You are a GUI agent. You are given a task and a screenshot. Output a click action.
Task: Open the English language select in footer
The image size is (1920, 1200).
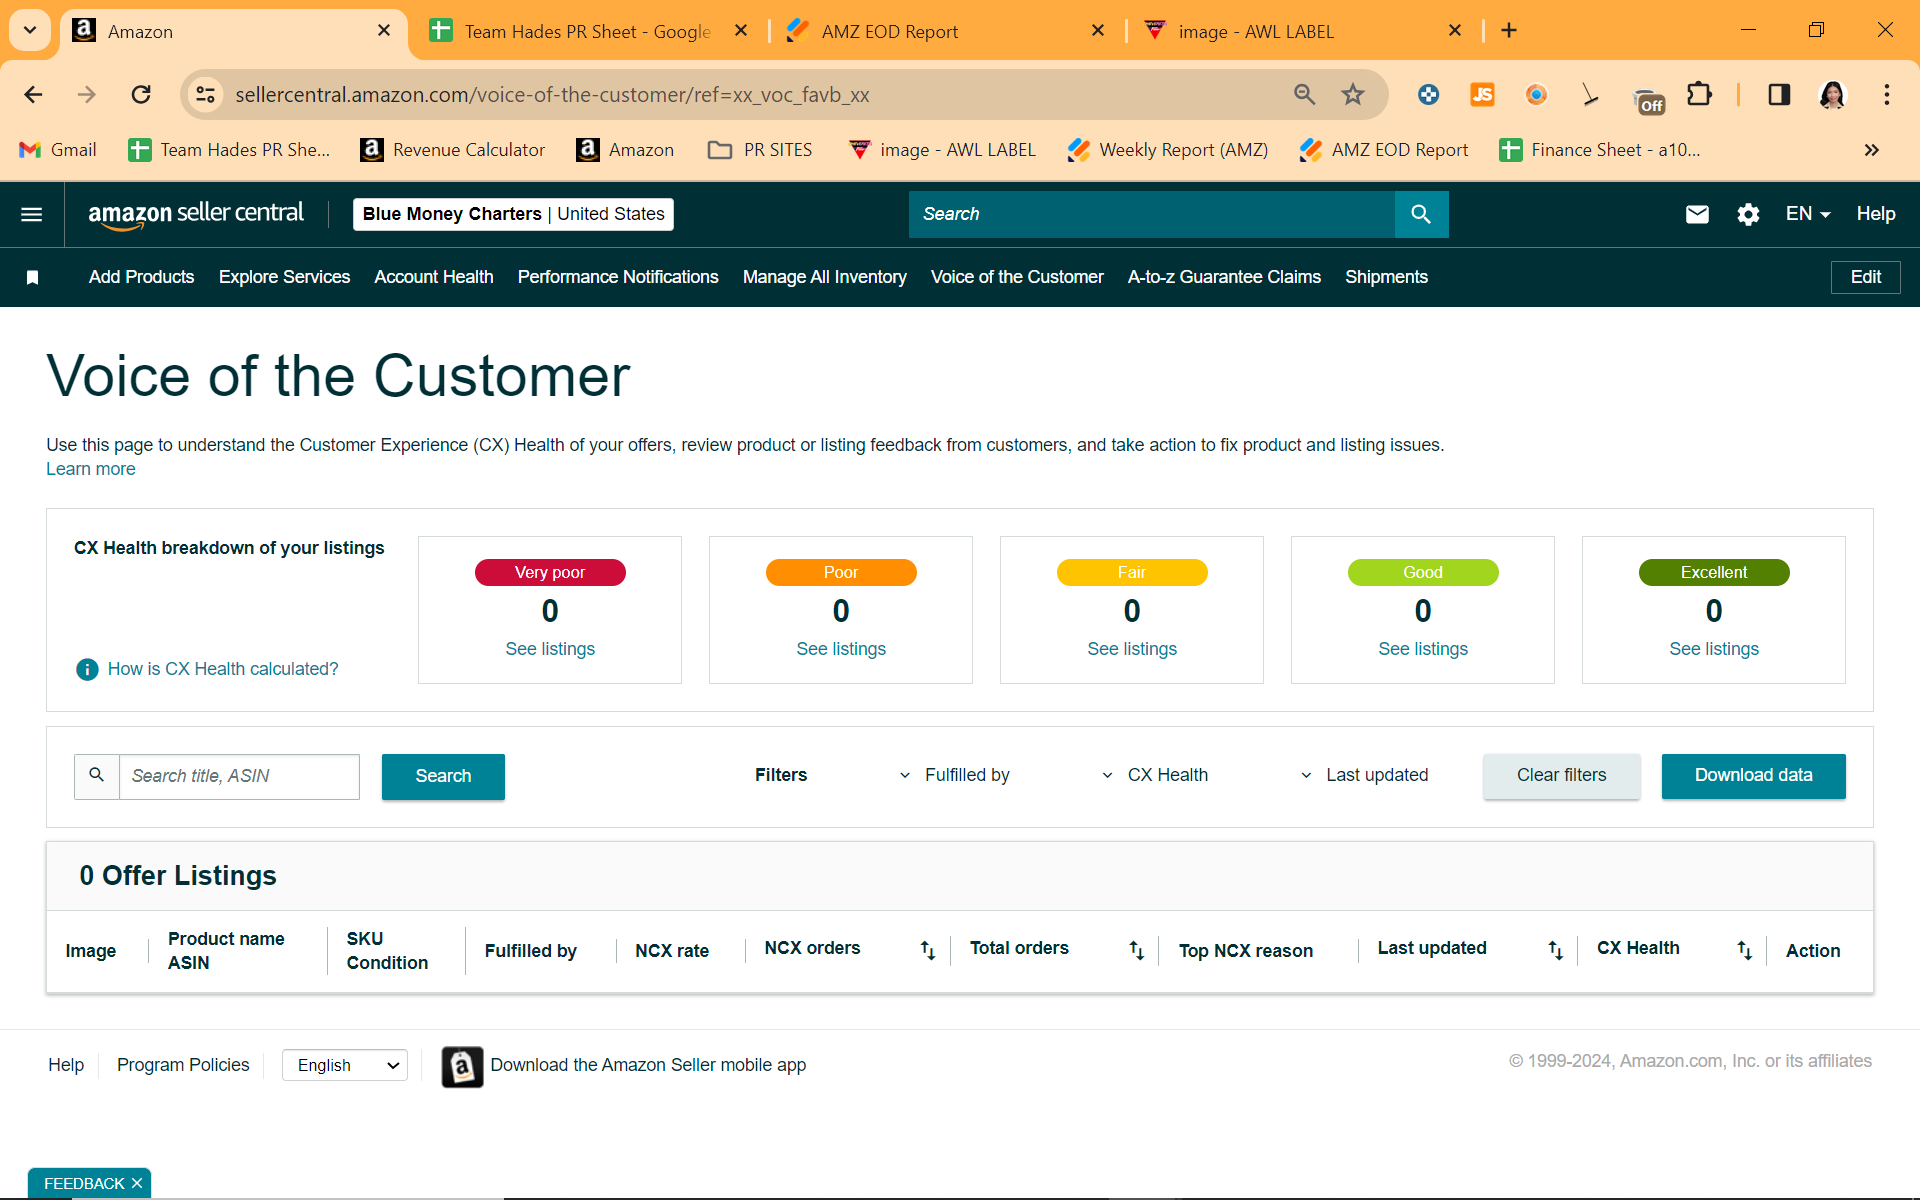(345, 1065)
